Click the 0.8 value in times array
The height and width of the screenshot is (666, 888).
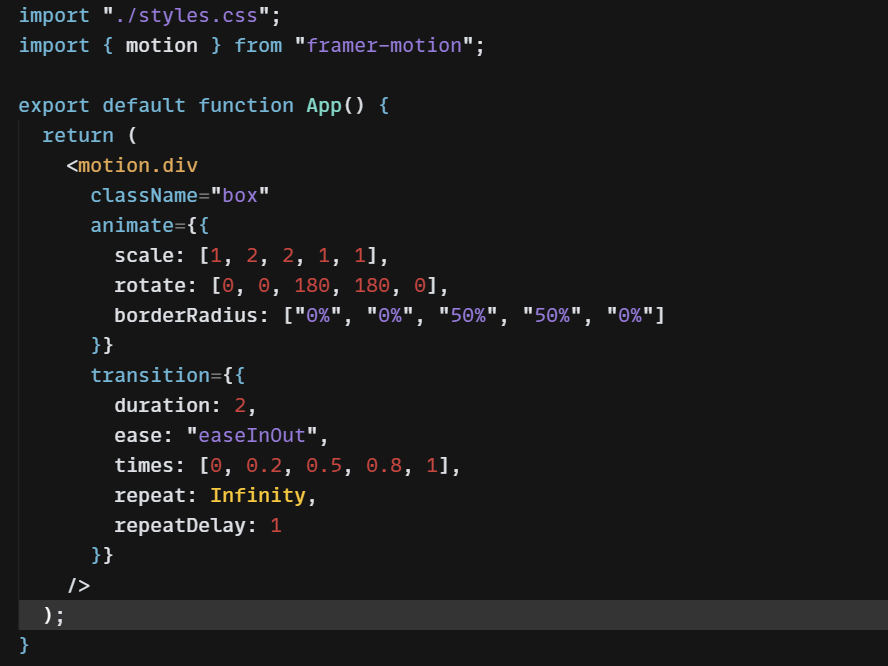click(384, 466)
